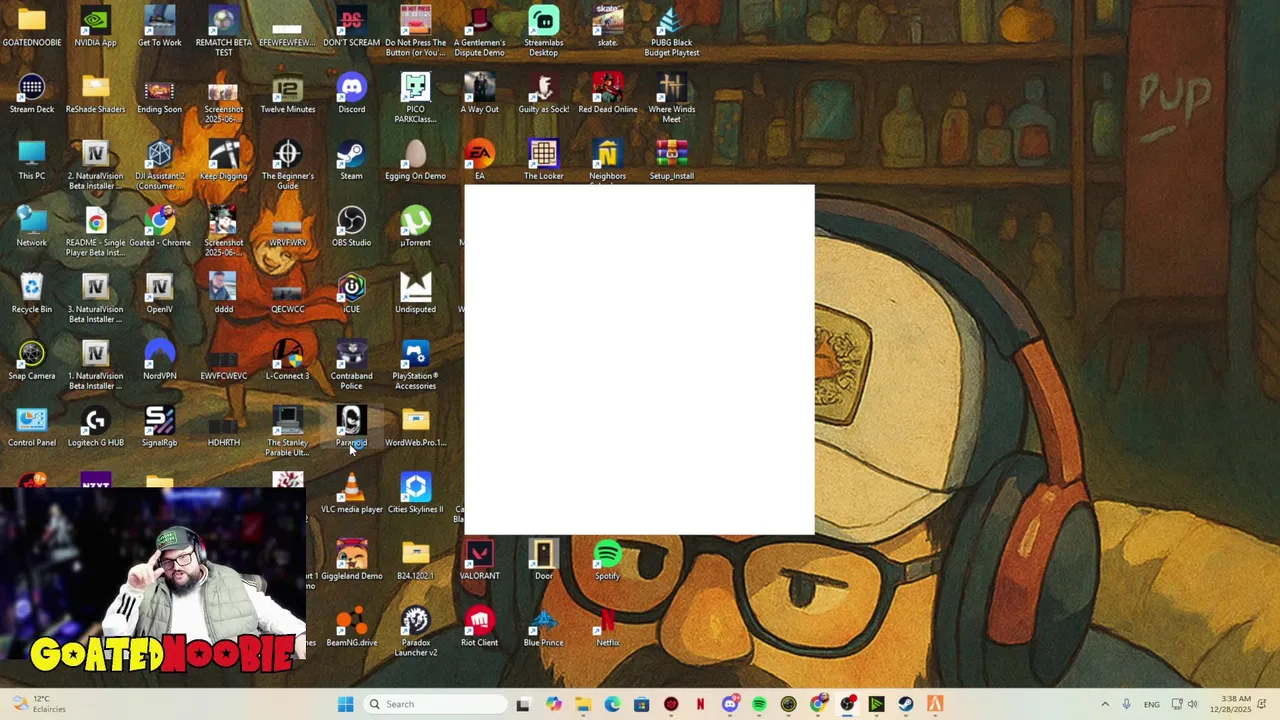Select the µTorrent desktop icon
This screenshot has height=720, width=1280.
415,227
